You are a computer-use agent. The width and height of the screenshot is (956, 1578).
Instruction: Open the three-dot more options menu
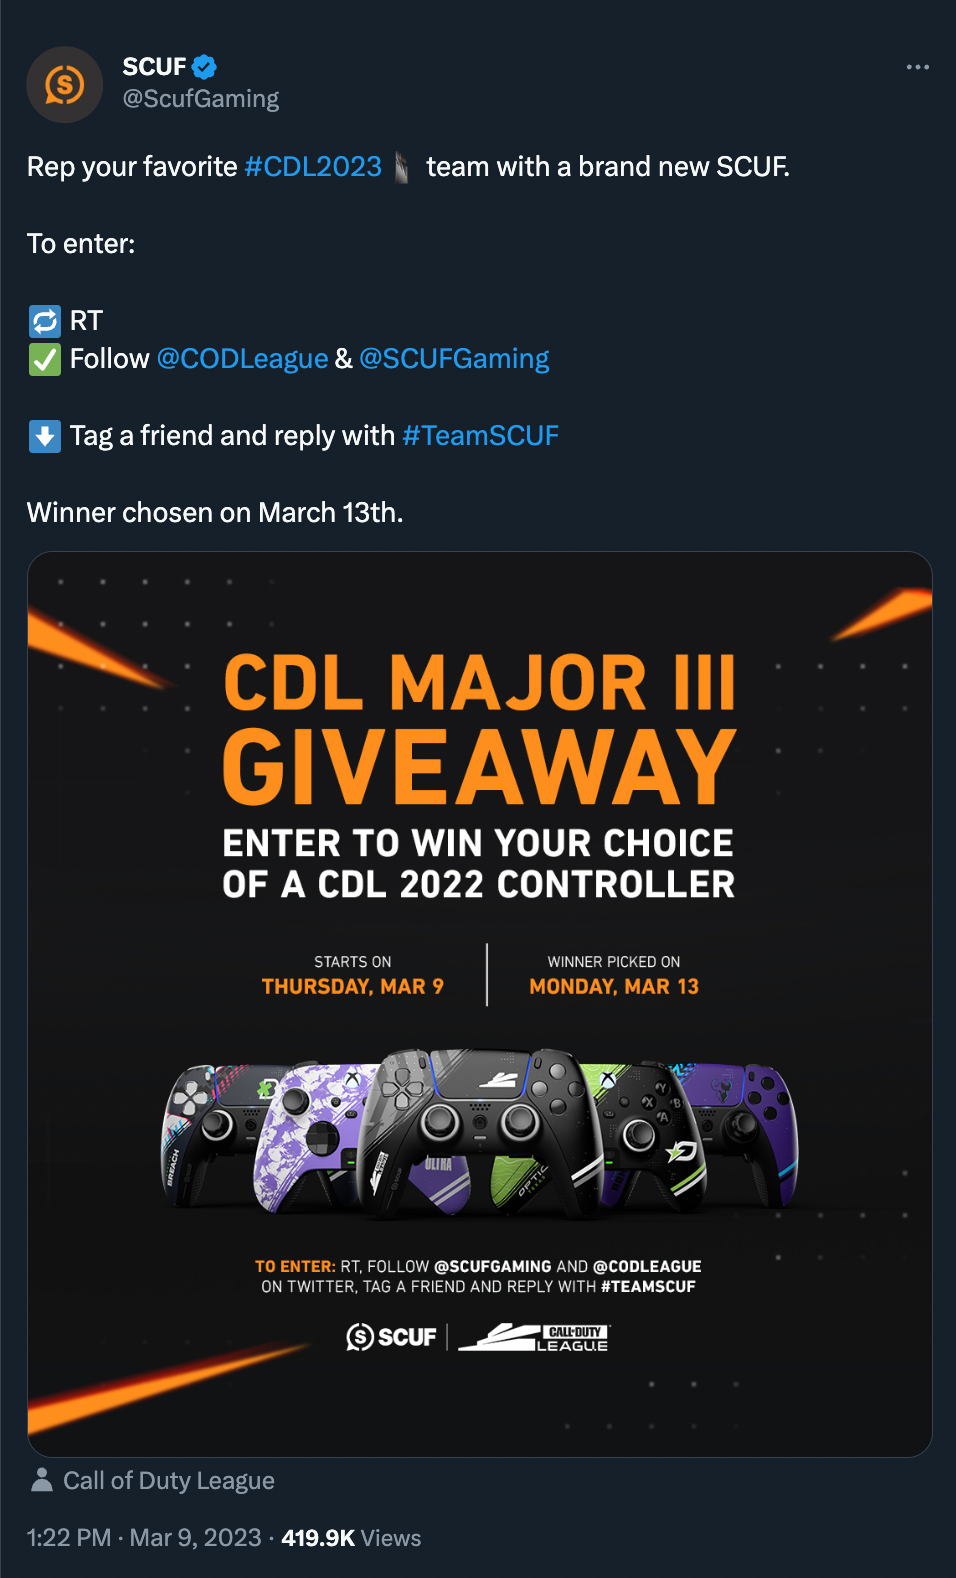coord(917,67)
